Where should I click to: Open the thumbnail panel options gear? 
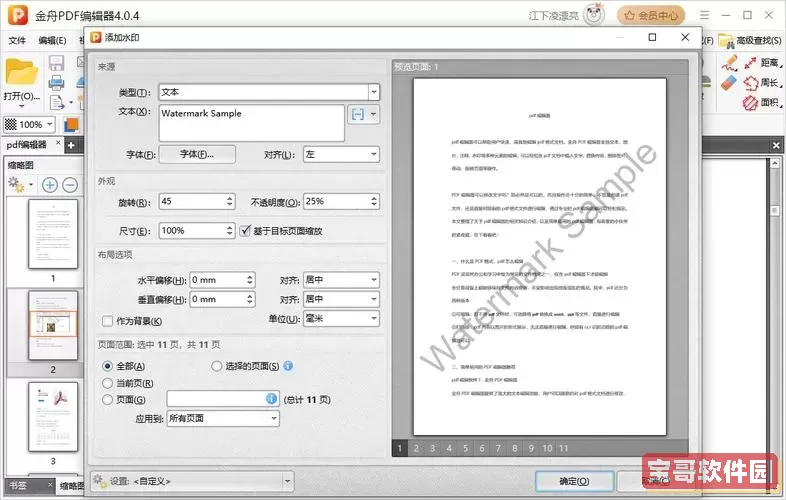16,185
